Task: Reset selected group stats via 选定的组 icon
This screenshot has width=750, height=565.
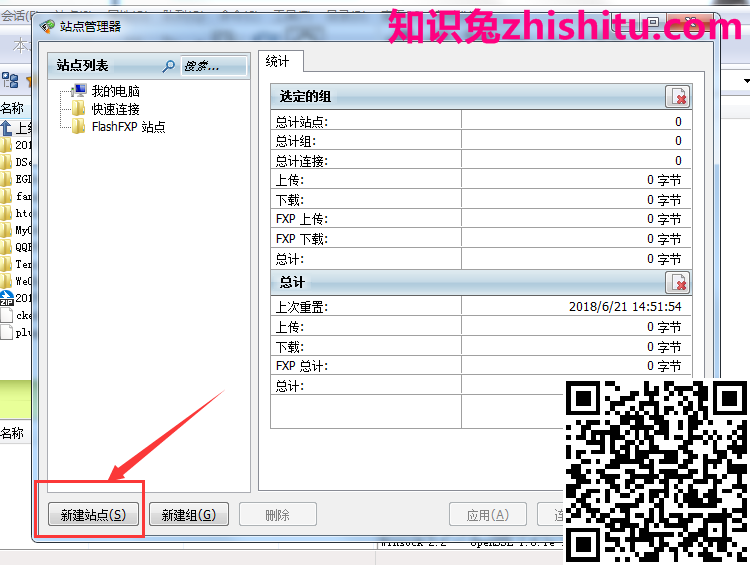Action: pos(677,97)
